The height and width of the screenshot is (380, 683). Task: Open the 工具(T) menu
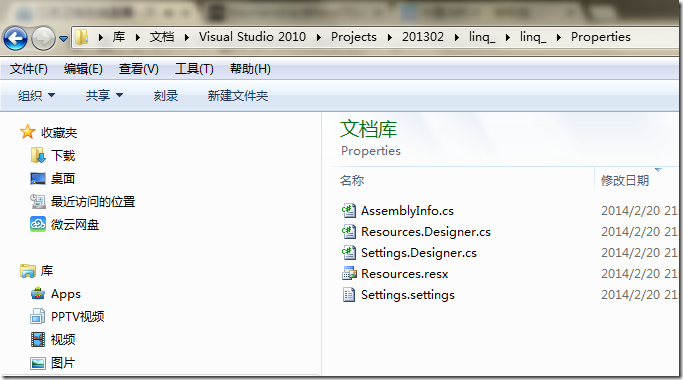194,69
